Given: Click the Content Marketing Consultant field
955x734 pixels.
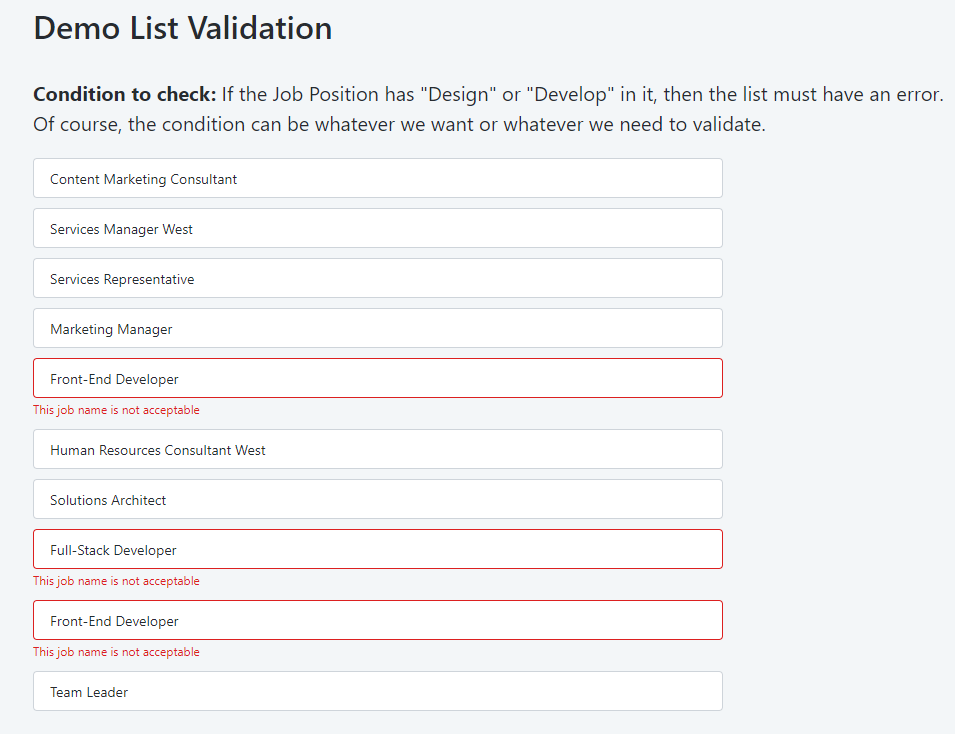Looking at the screenshot, I should [378, 178].
